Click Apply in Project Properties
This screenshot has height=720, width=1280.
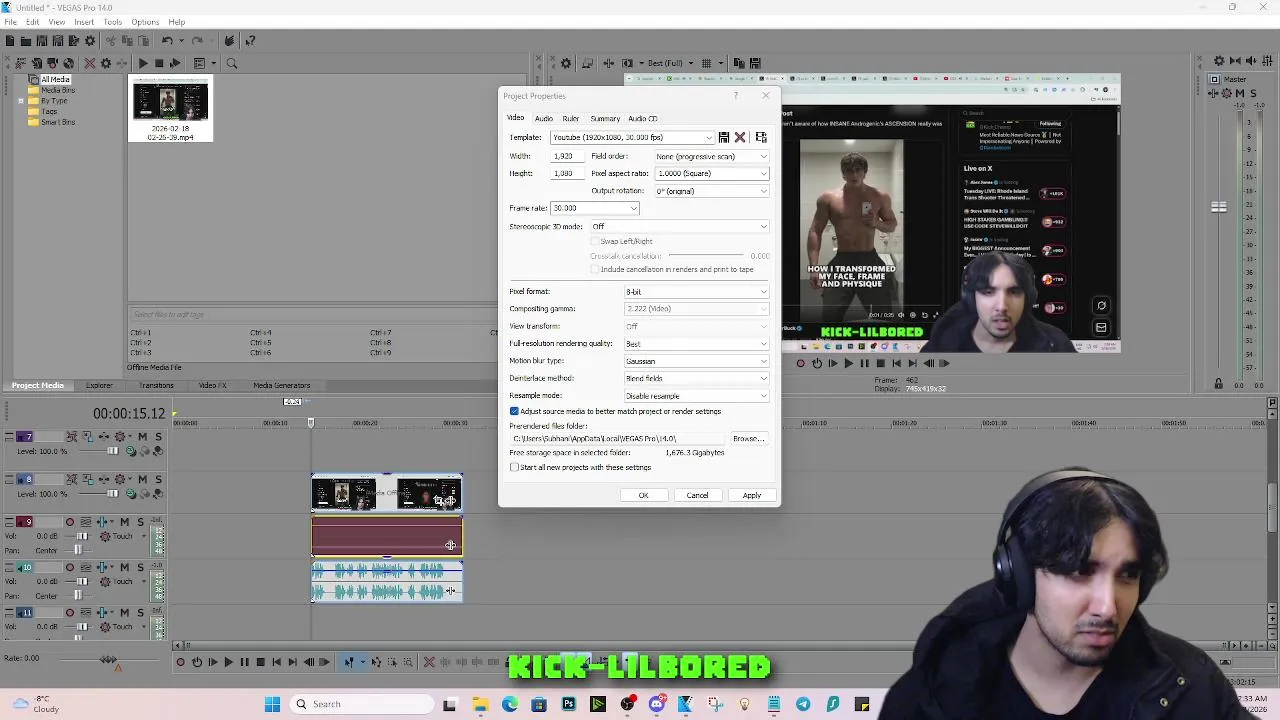(751, 495)
